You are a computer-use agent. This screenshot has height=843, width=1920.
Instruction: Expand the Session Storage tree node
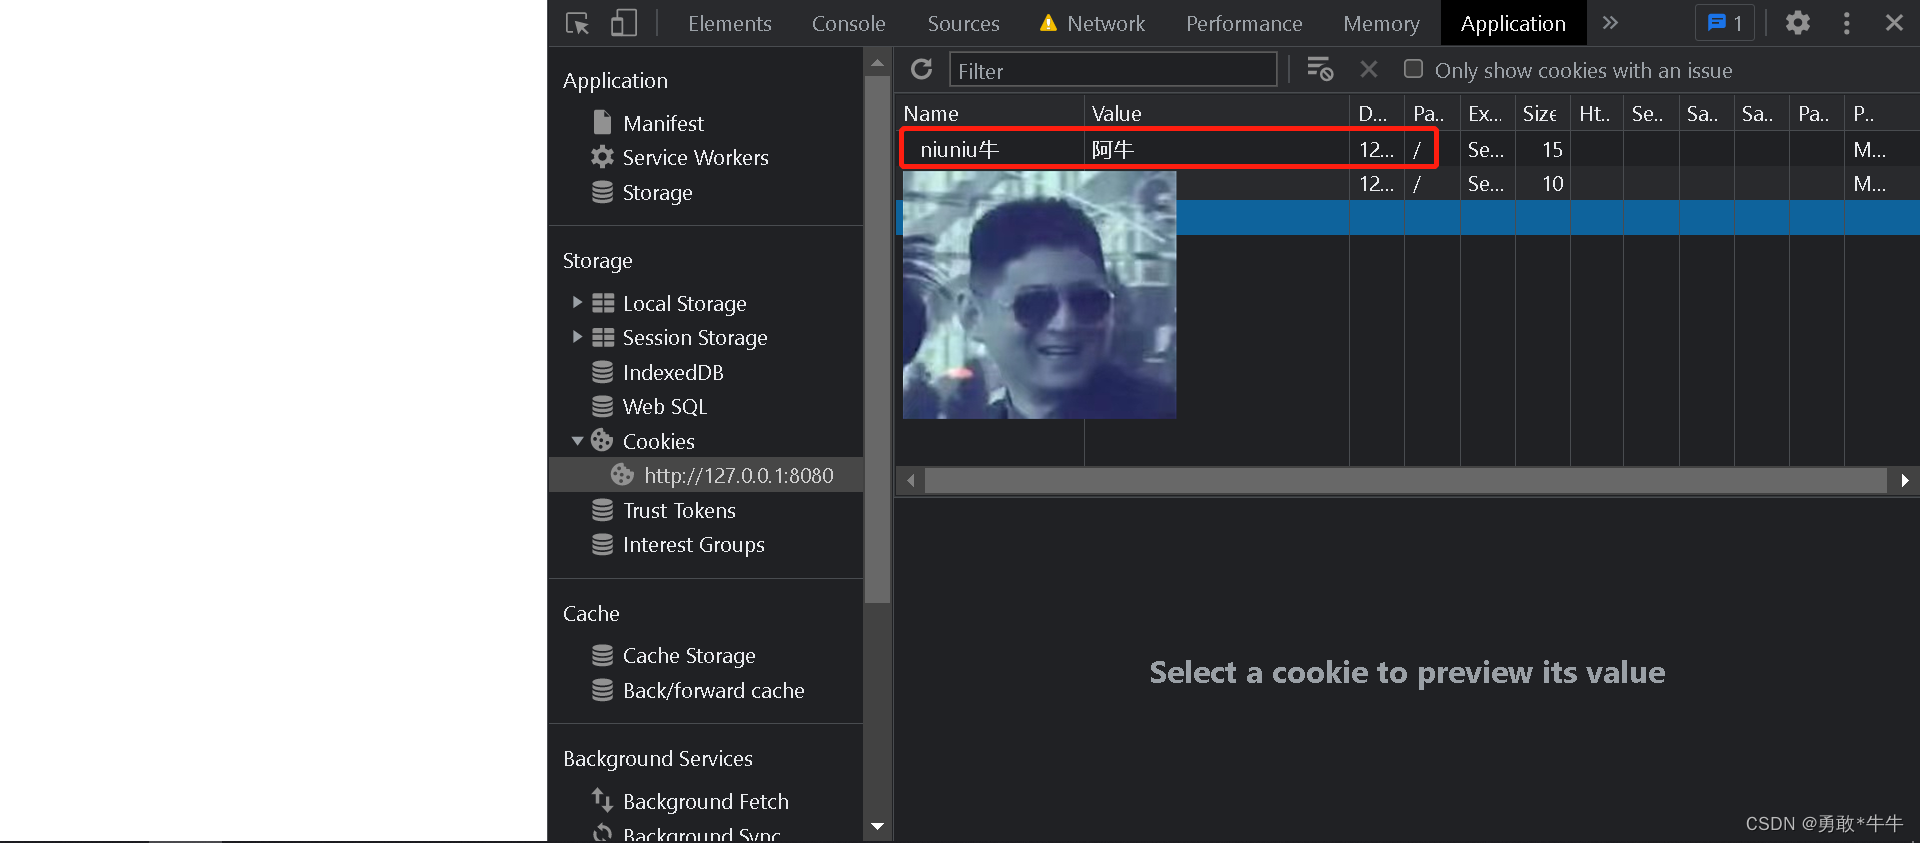(577, 337)
